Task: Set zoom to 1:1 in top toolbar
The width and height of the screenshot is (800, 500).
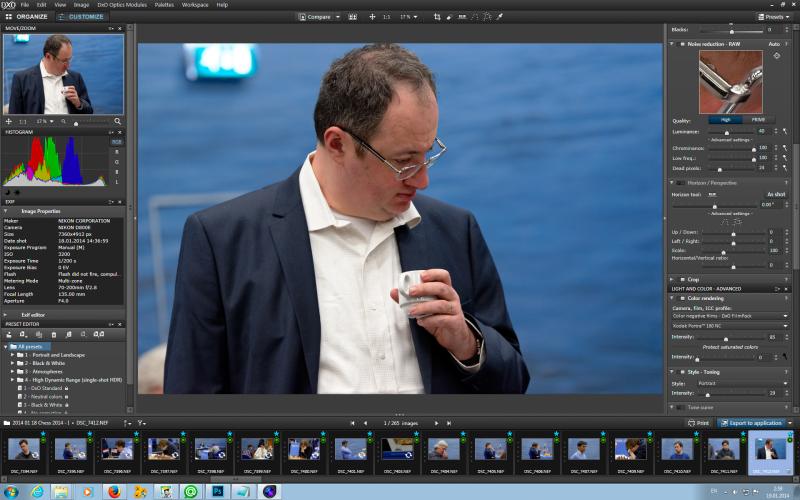Action: [x=386, y=17]
